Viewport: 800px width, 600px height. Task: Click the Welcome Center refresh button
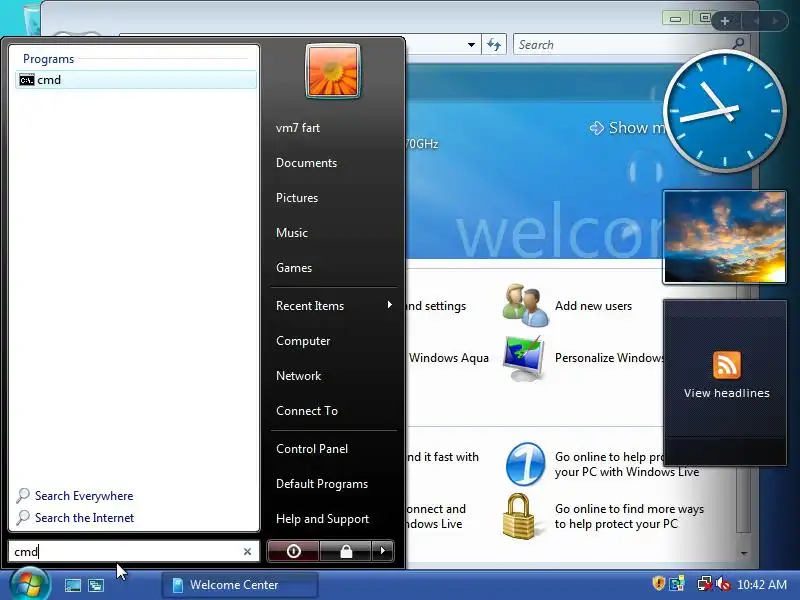coord(494,45)
